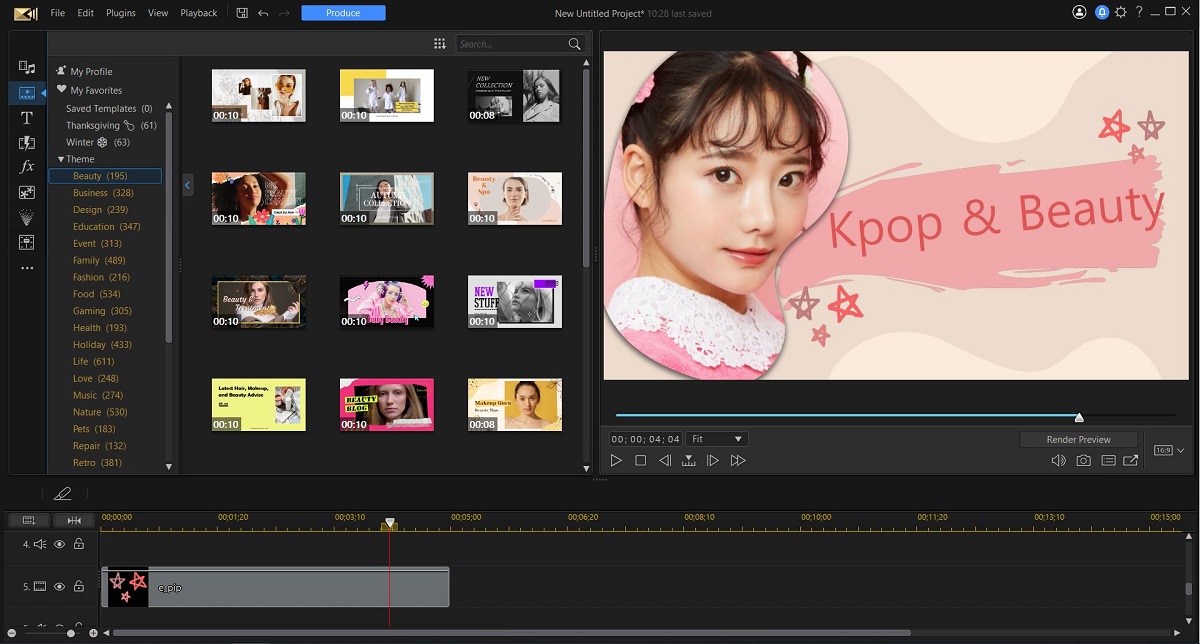This screenshot has height=644, width=1200.
Task: Open the Plugins menu
Action: [121, 13]
